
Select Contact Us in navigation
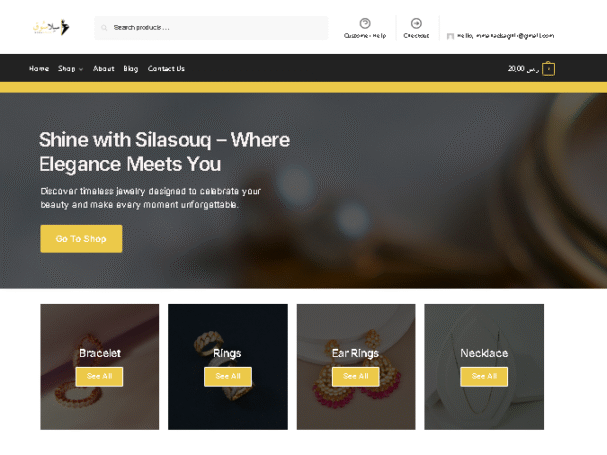coord(166,69)
